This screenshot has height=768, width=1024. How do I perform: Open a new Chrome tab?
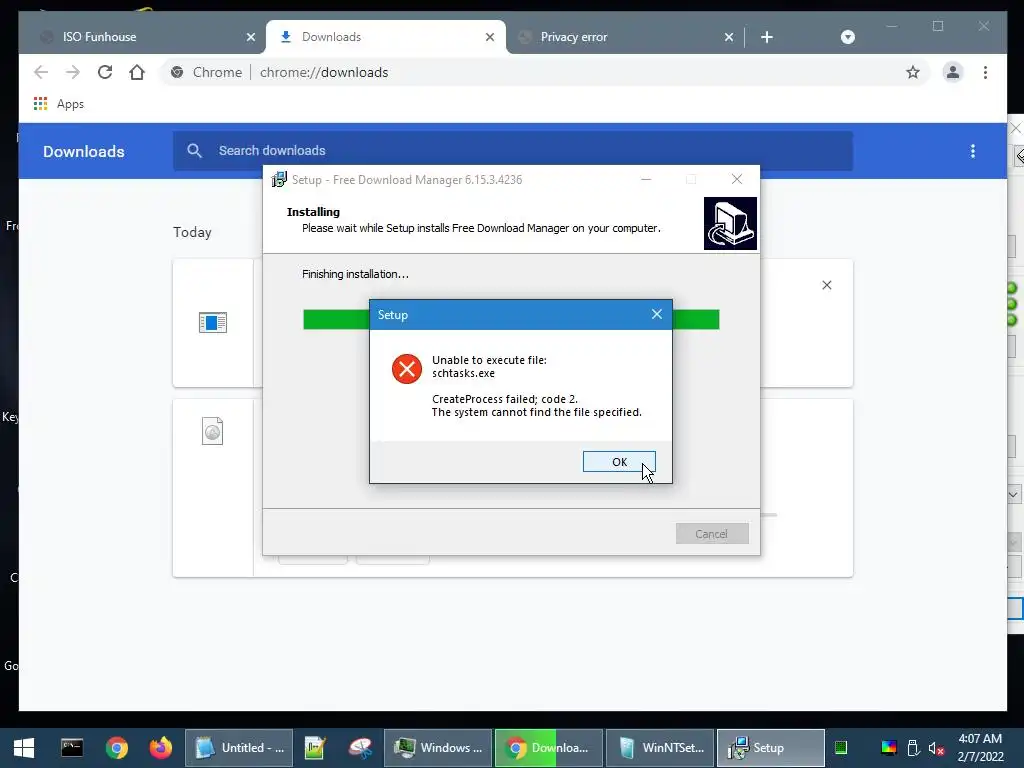pos(767,37)
